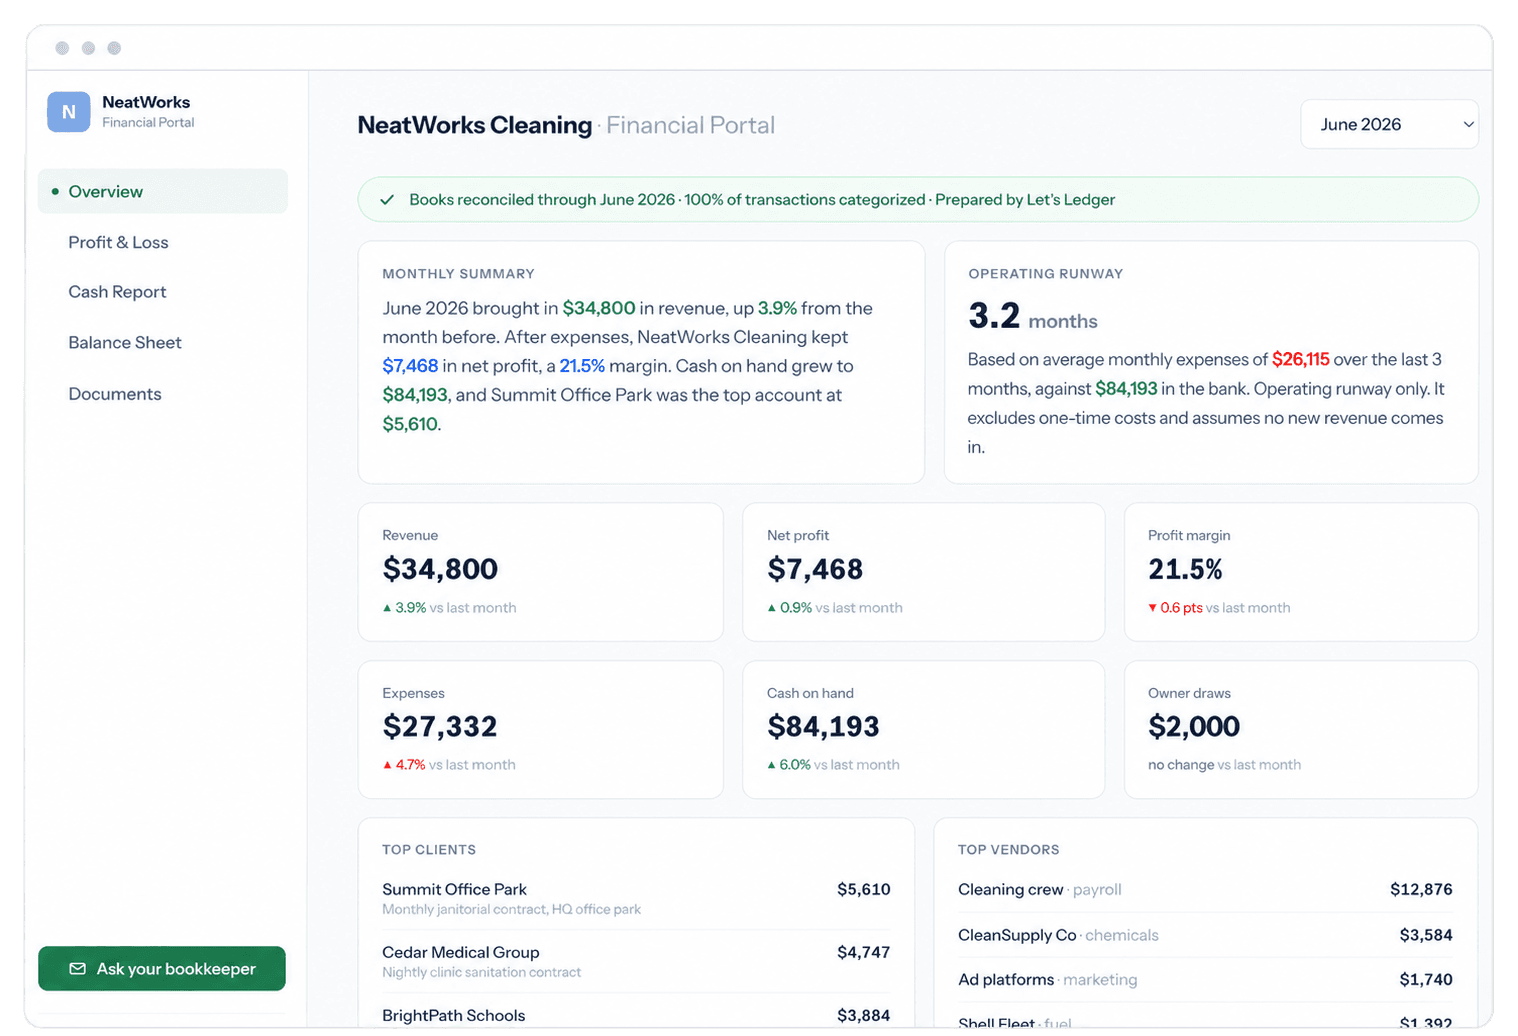
Task: Click the Cedar Medical Group client row
Action: tap(636, 961)
